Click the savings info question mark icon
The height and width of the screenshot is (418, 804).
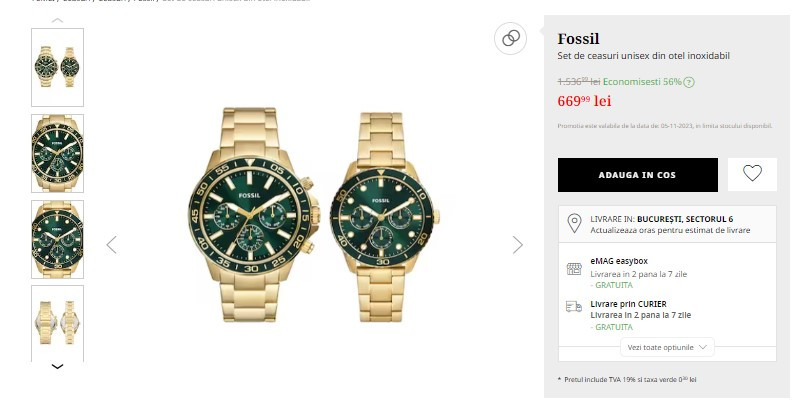pos(689,82)
